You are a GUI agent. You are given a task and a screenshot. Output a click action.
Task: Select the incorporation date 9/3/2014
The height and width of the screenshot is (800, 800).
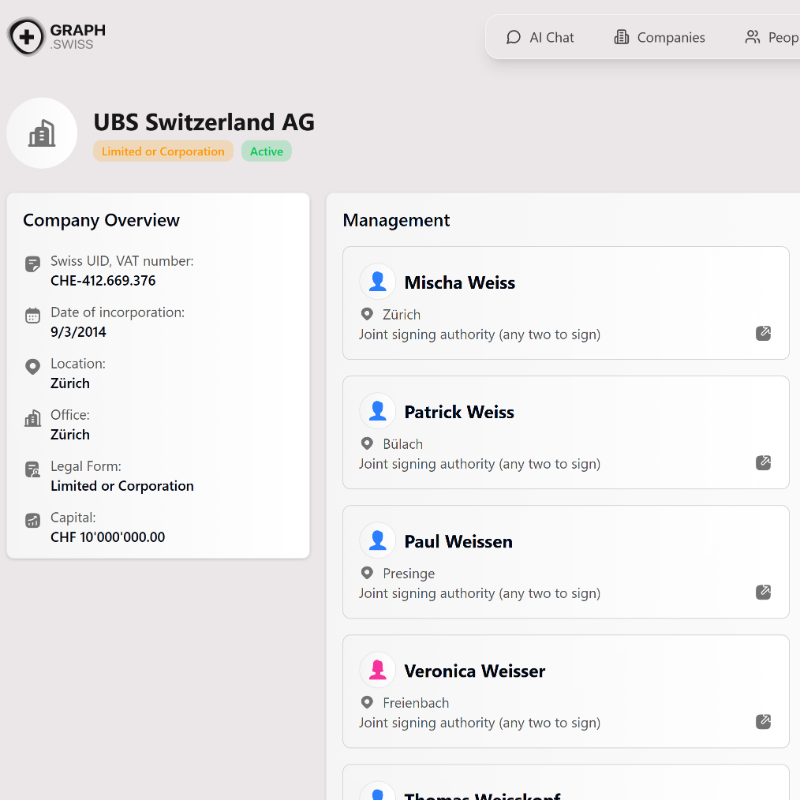point(78,332)
